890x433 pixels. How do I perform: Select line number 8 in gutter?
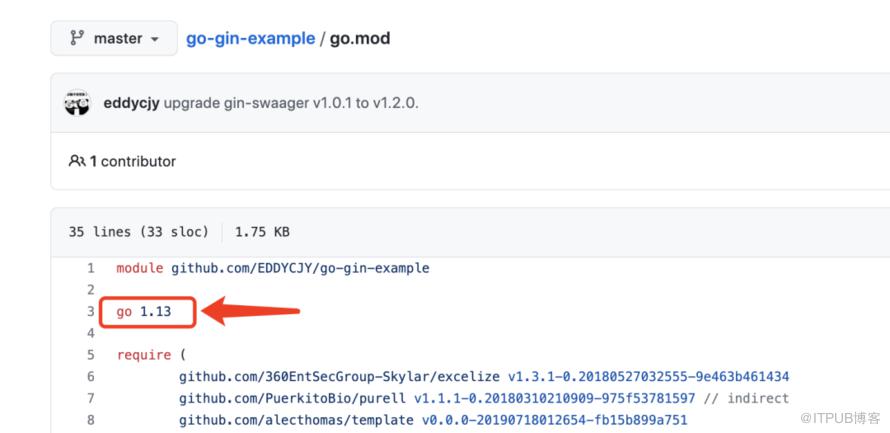coord(91,420)
